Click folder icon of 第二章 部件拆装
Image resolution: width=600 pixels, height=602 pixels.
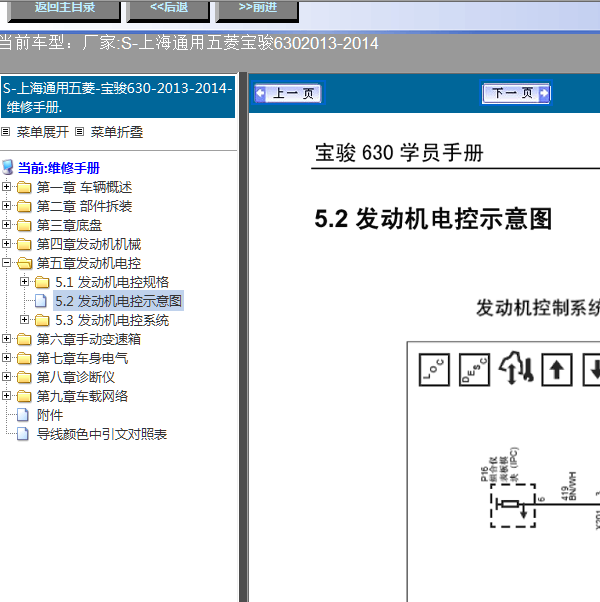[x=24, y=206]
